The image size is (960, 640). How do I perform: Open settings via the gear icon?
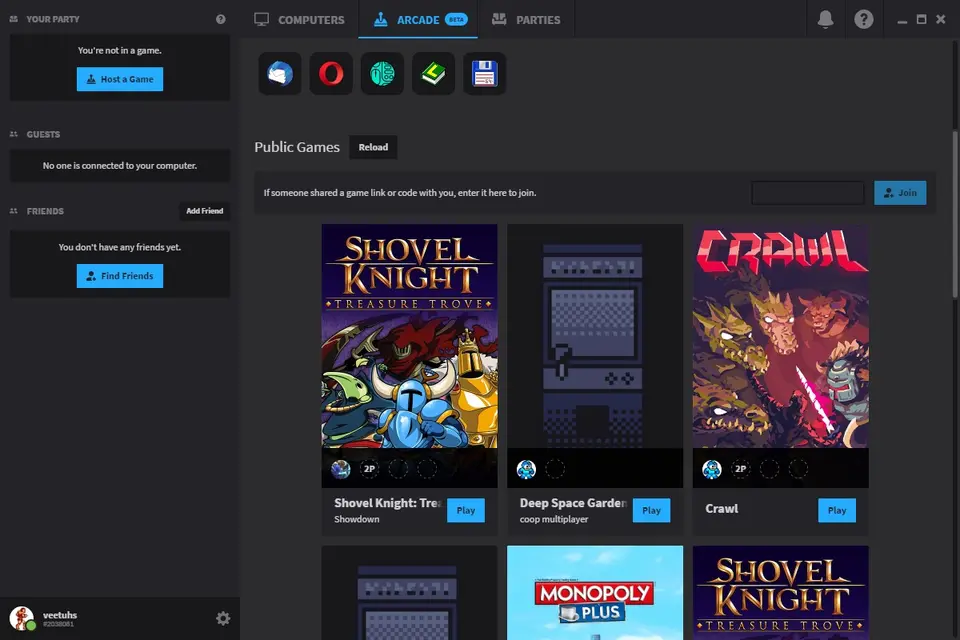pyautogui.click(x=223, y=619)
